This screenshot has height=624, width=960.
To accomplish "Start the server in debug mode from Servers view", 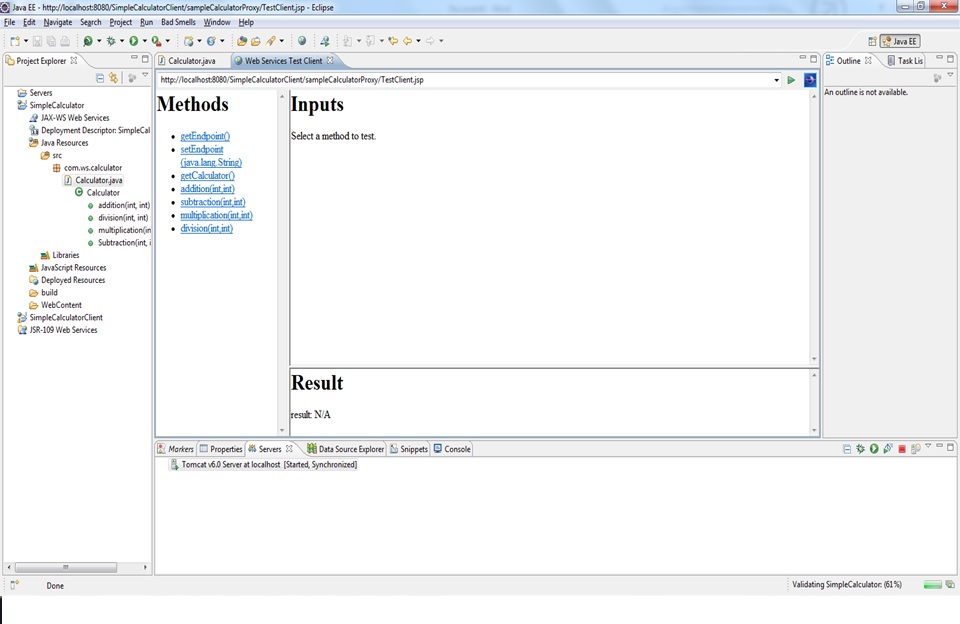I will (860, 449).
